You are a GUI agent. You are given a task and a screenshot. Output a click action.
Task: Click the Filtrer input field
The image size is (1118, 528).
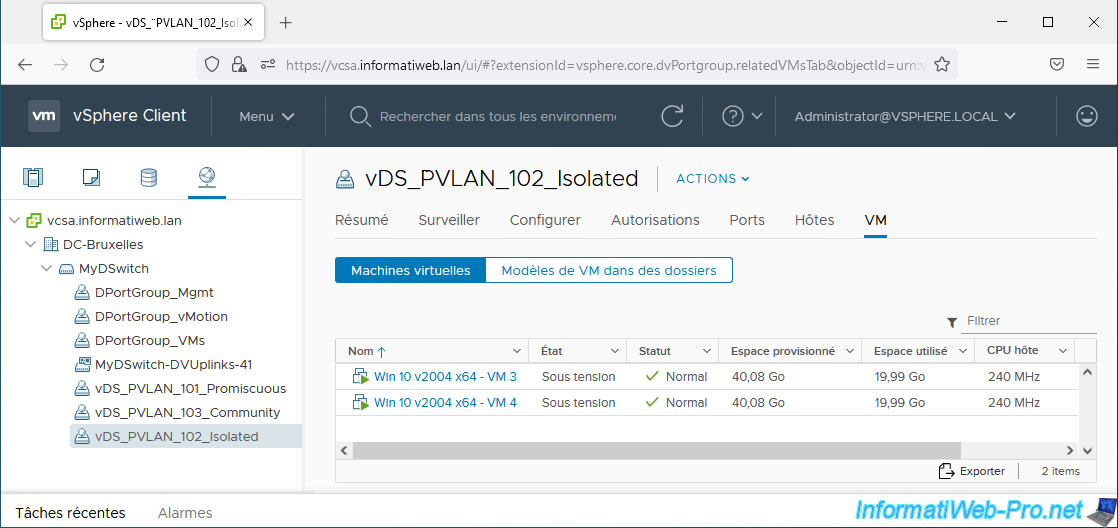[x=1030, y=321]
